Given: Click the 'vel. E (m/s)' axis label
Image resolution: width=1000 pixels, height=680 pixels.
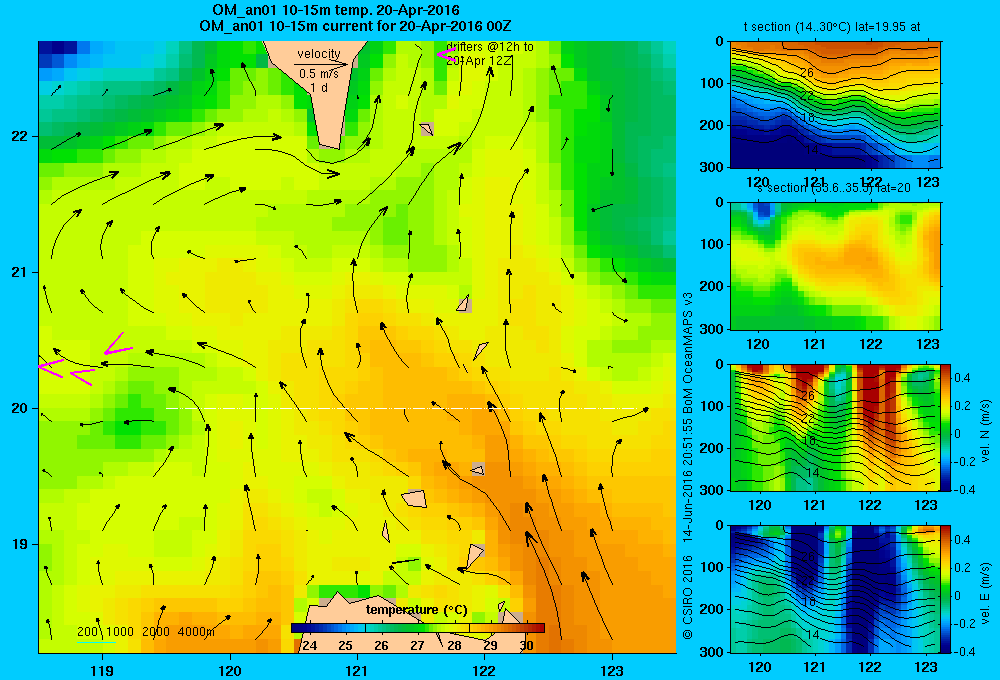Looking at the screenshot, I should [987, 593].
